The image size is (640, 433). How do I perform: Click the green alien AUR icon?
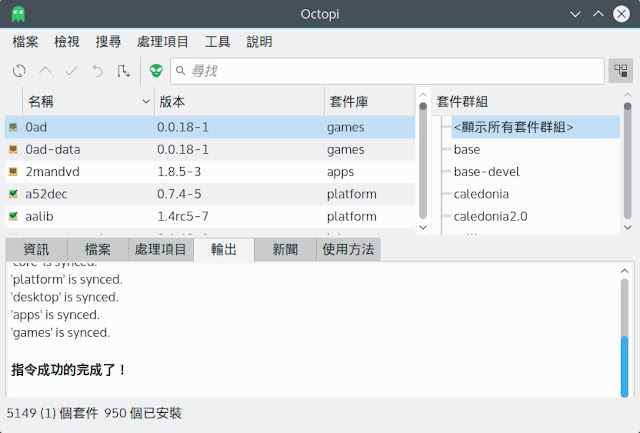[156, 71]
